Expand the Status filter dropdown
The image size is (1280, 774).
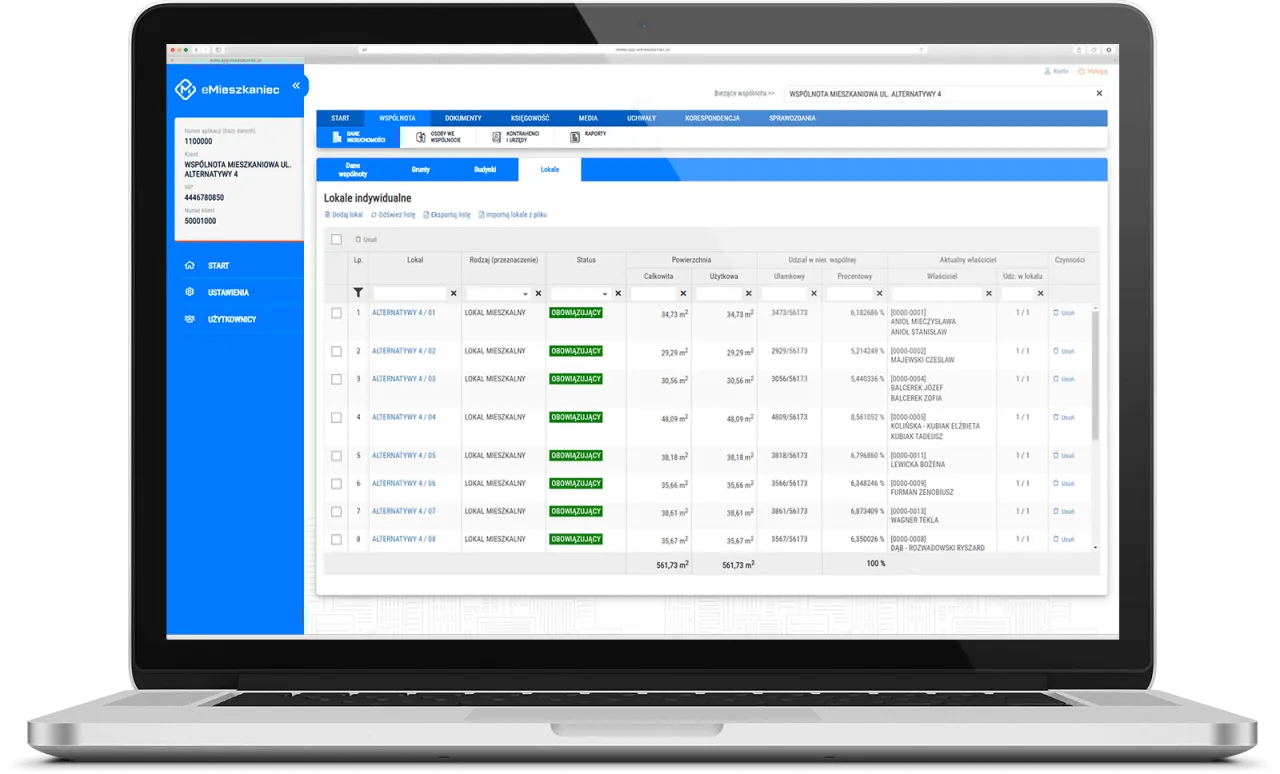(x=605, y=294)
